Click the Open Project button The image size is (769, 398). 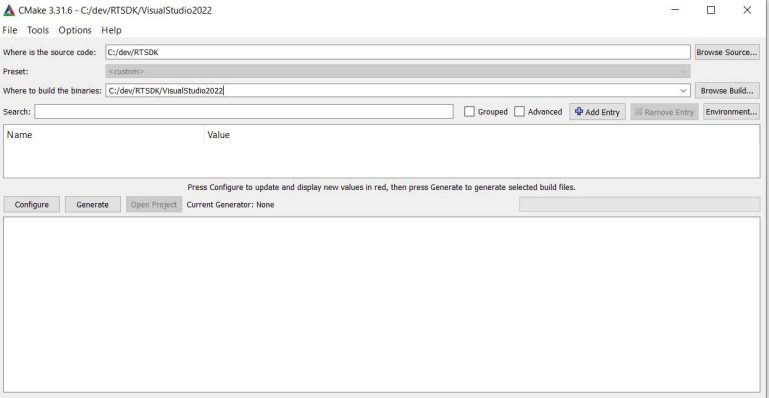pyautogui.click(x=154, y=204)
